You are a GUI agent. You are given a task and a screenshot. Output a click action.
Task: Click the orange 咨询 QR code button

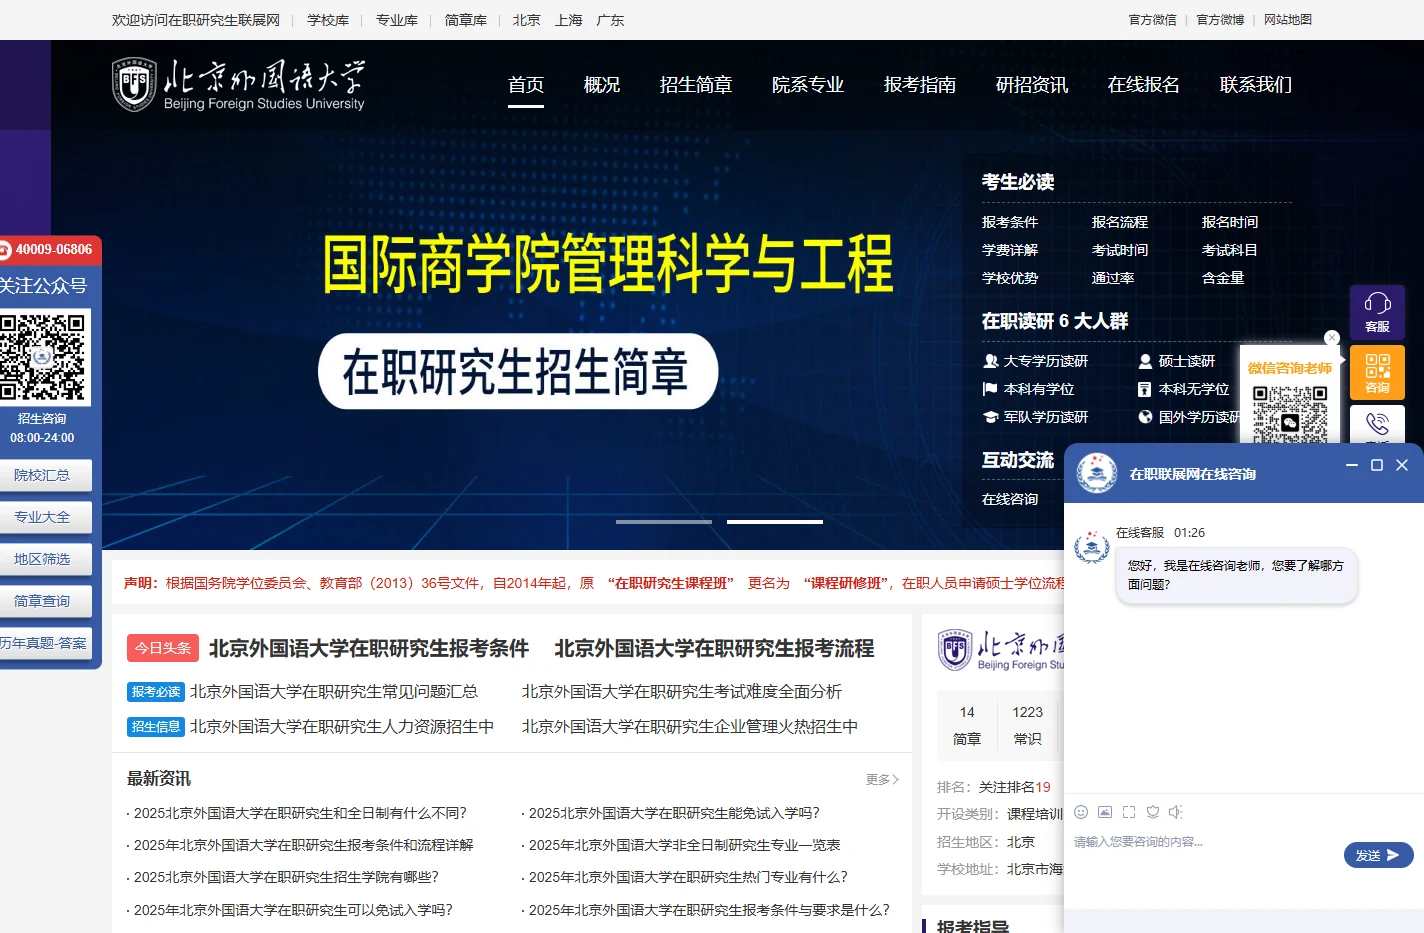[x=1377, y=372]
